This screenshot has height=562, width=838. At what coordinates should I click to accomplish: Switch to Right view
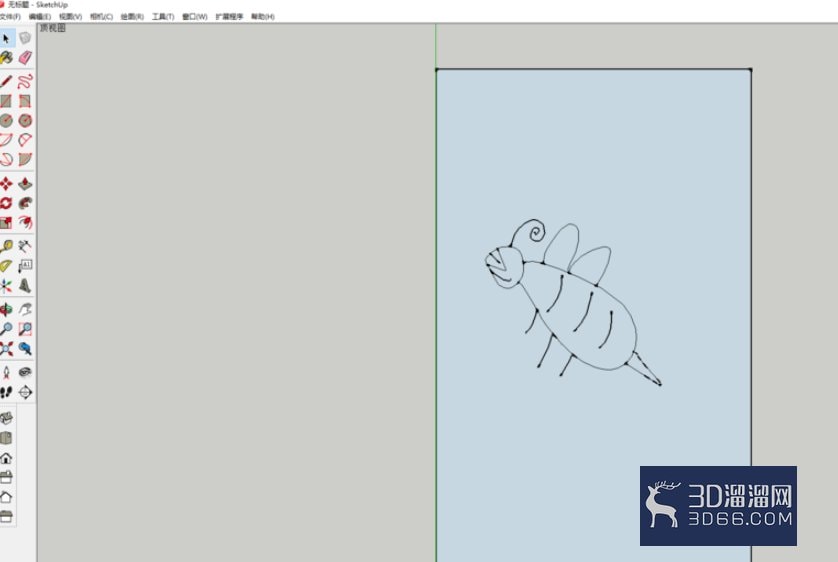point(6,477)
